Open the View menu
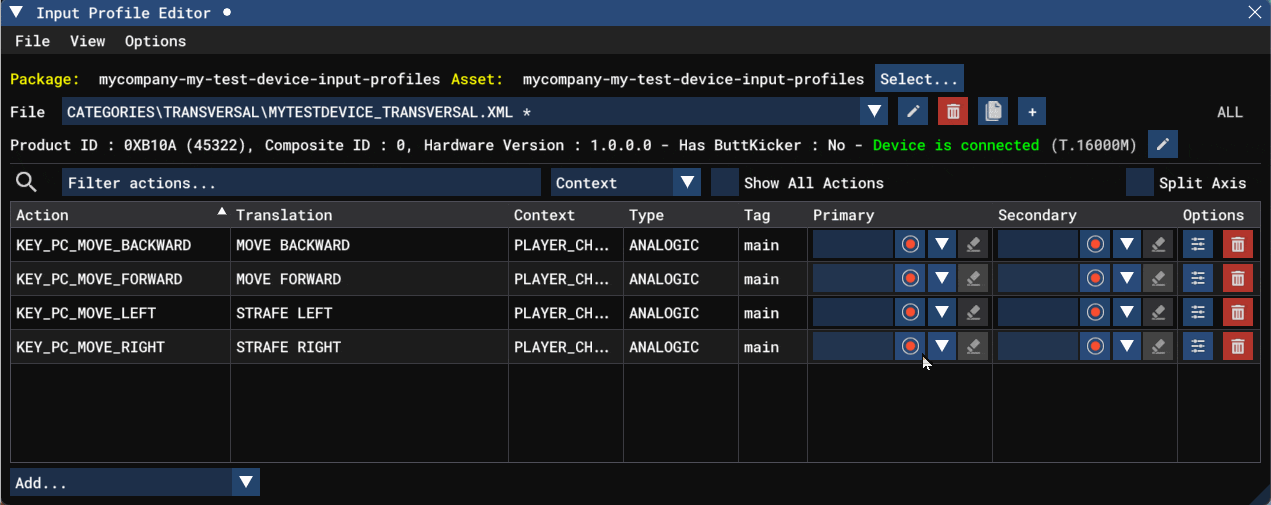1271x505 pixels. 87,41
